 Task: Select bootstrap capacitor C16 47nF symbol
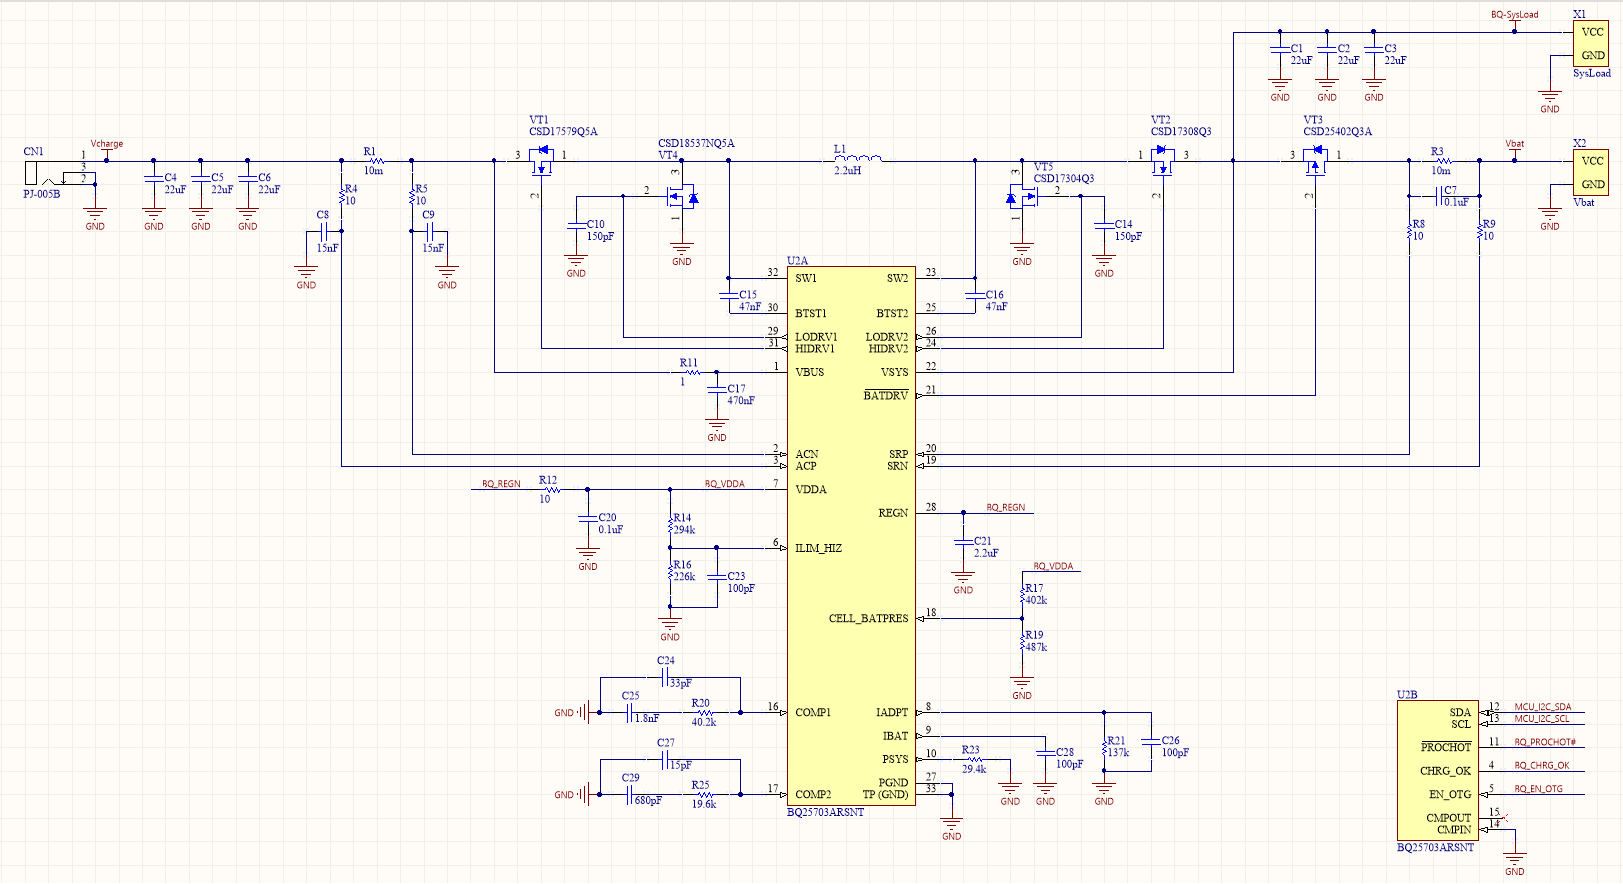point(975,296)
